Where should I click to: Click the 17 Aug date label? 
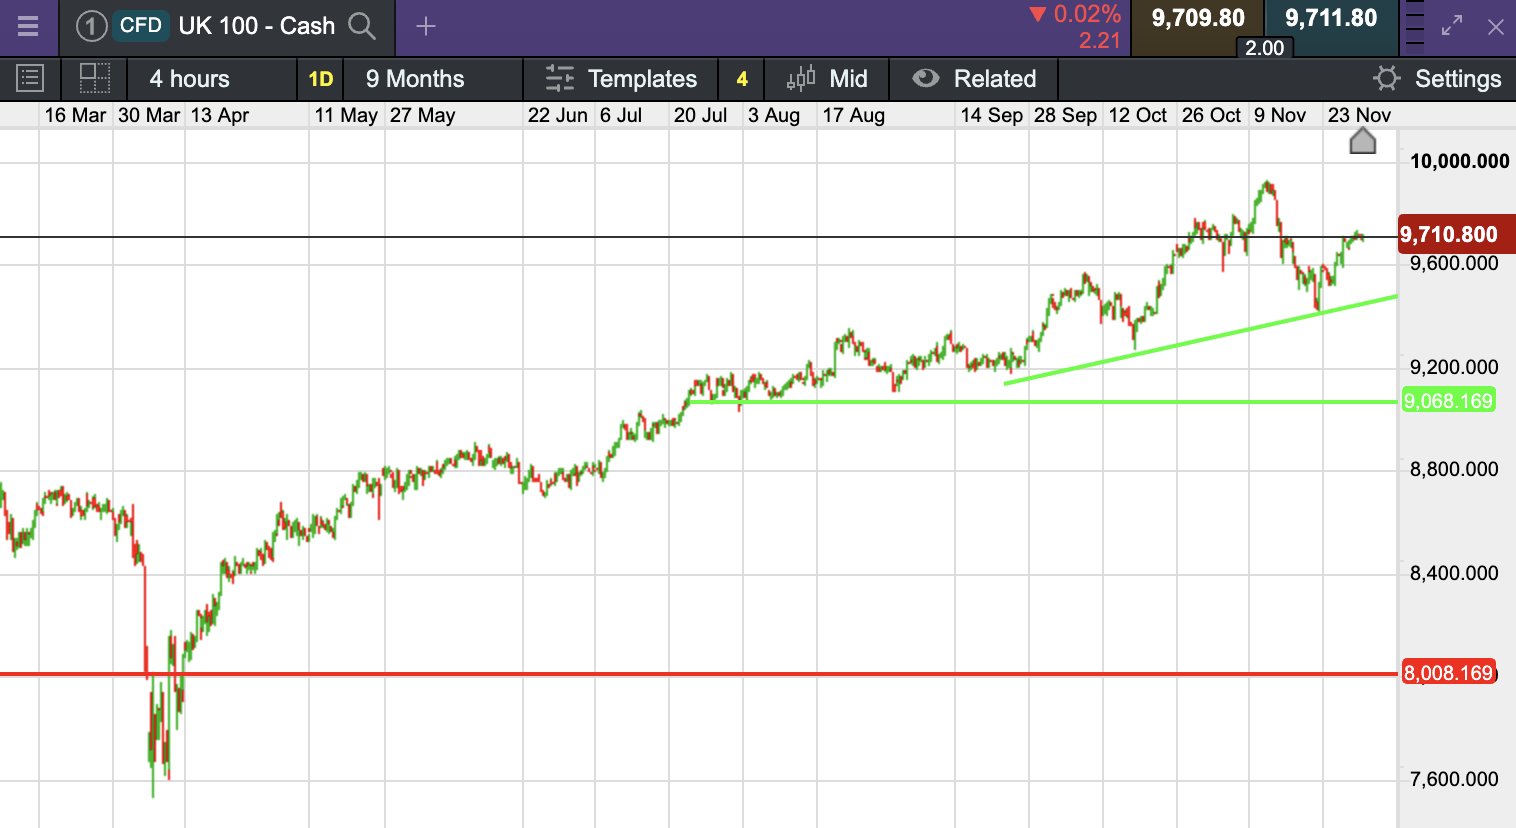tap(854, 115)
